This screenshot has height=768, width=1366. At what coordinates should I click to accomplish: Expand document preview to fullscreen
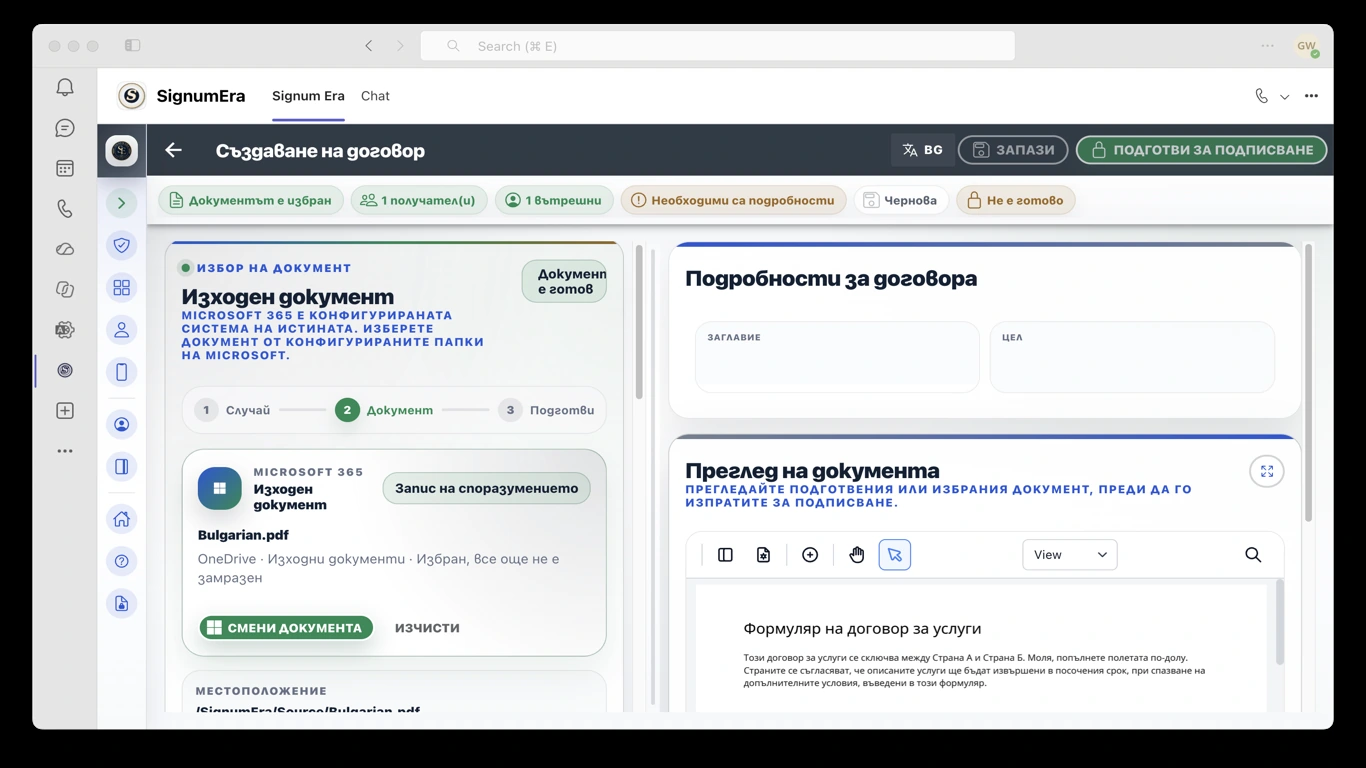(x=1267, y=471)
